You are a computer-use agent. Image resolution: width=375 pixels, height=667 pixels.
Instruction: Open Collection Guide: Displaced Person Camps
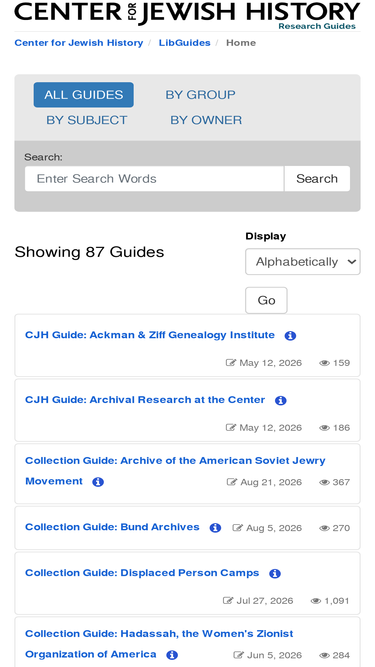(142, 573)
